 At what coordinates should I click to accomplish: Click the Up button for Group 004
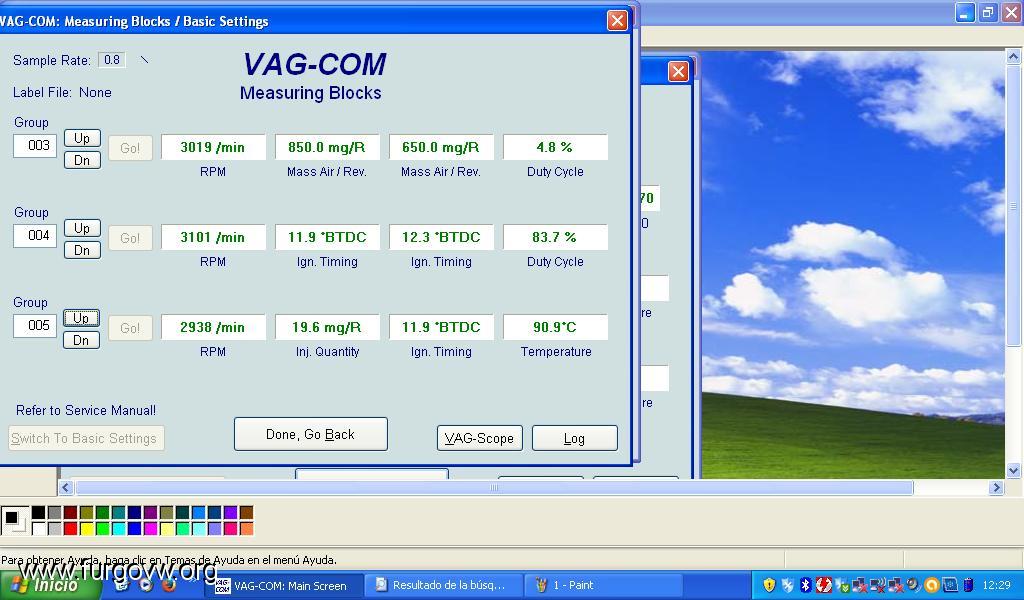82,229
